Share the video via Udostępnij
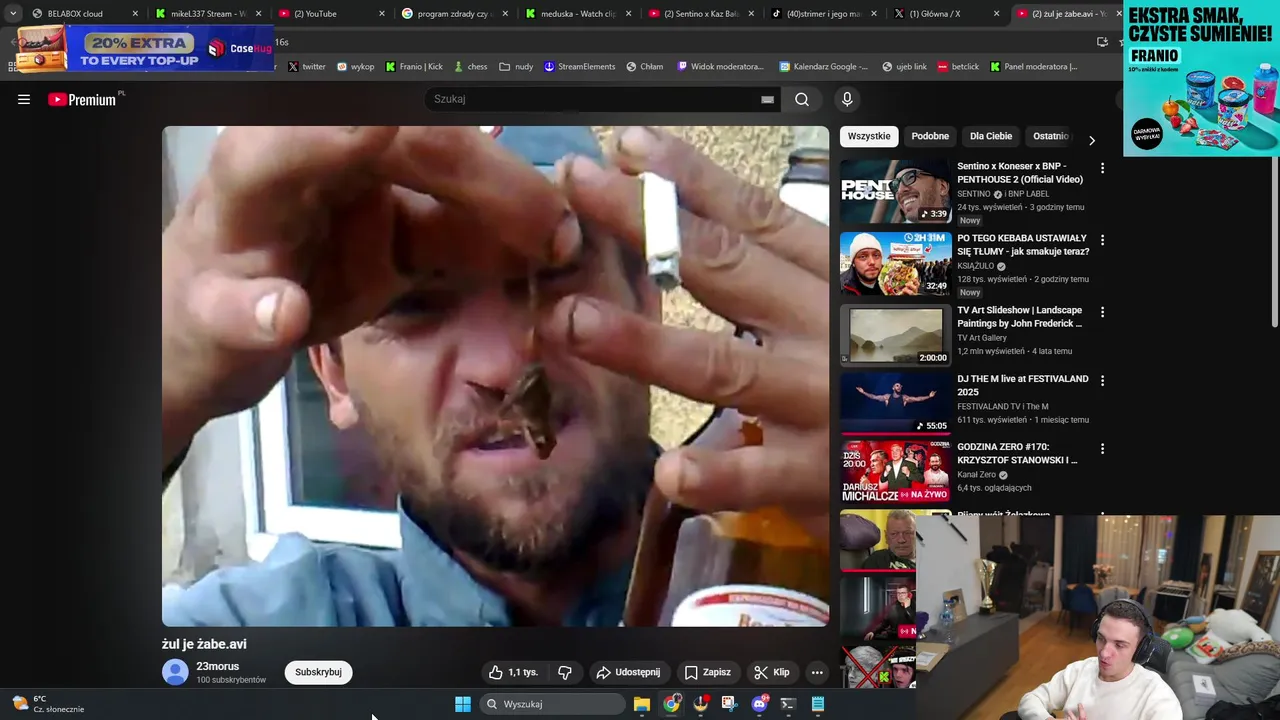 (x=628, y=672)
